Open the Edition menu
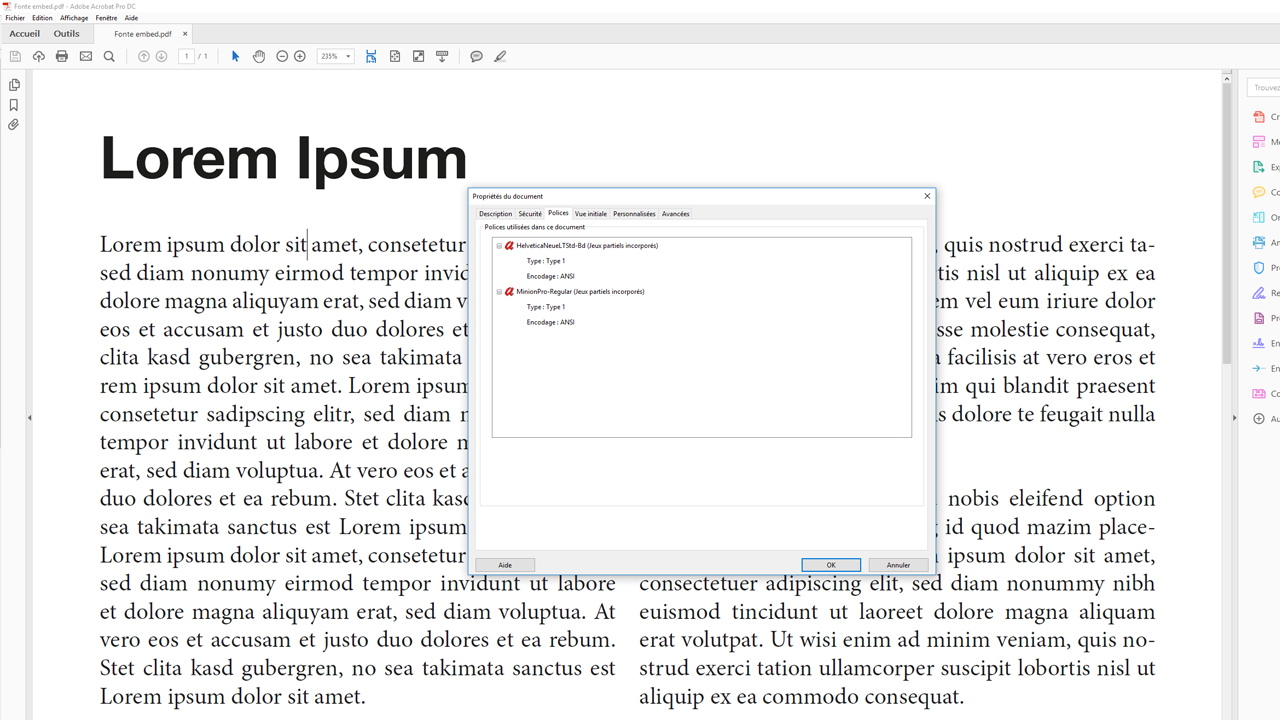1280x720 pixels. point(42,18)
